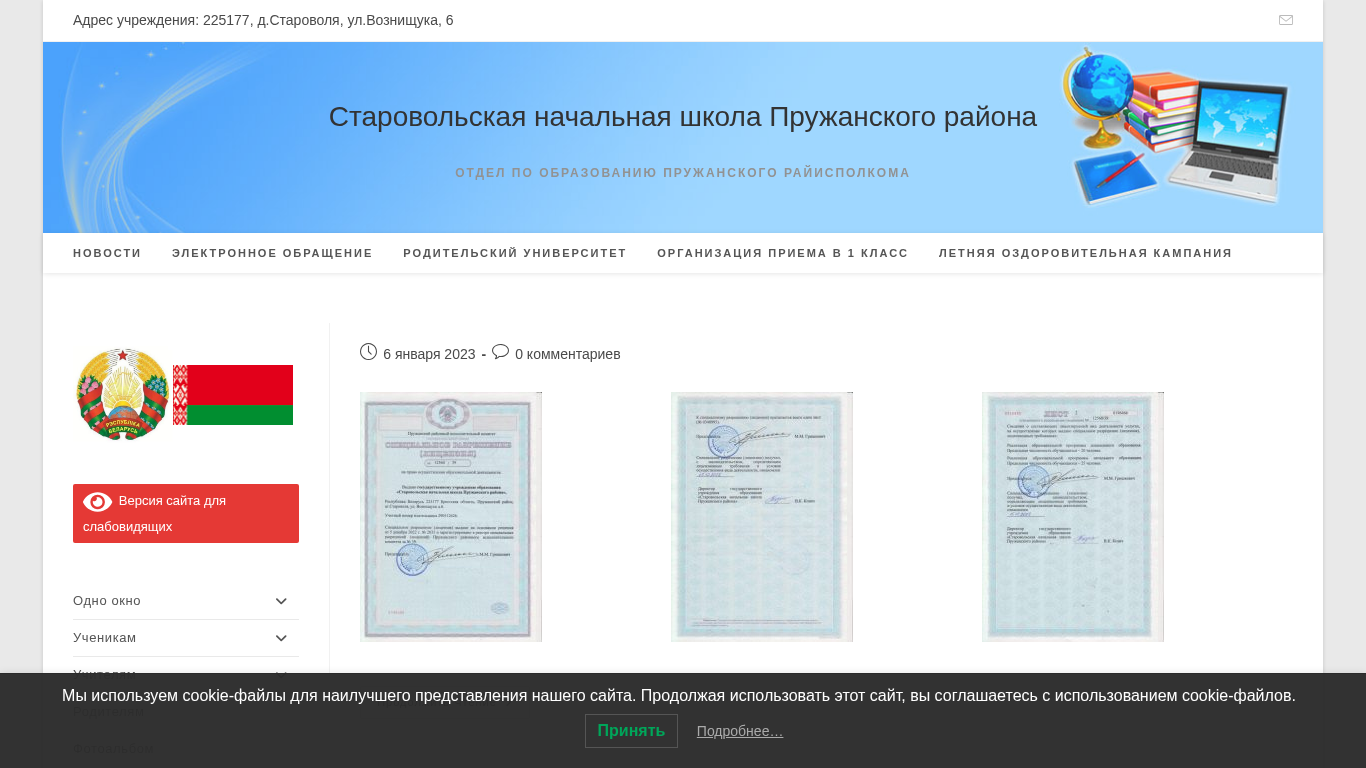The width and height of the screenshot is (1366, 768).
Task: Click the envelope email icon
Action: coord(1285,20)
